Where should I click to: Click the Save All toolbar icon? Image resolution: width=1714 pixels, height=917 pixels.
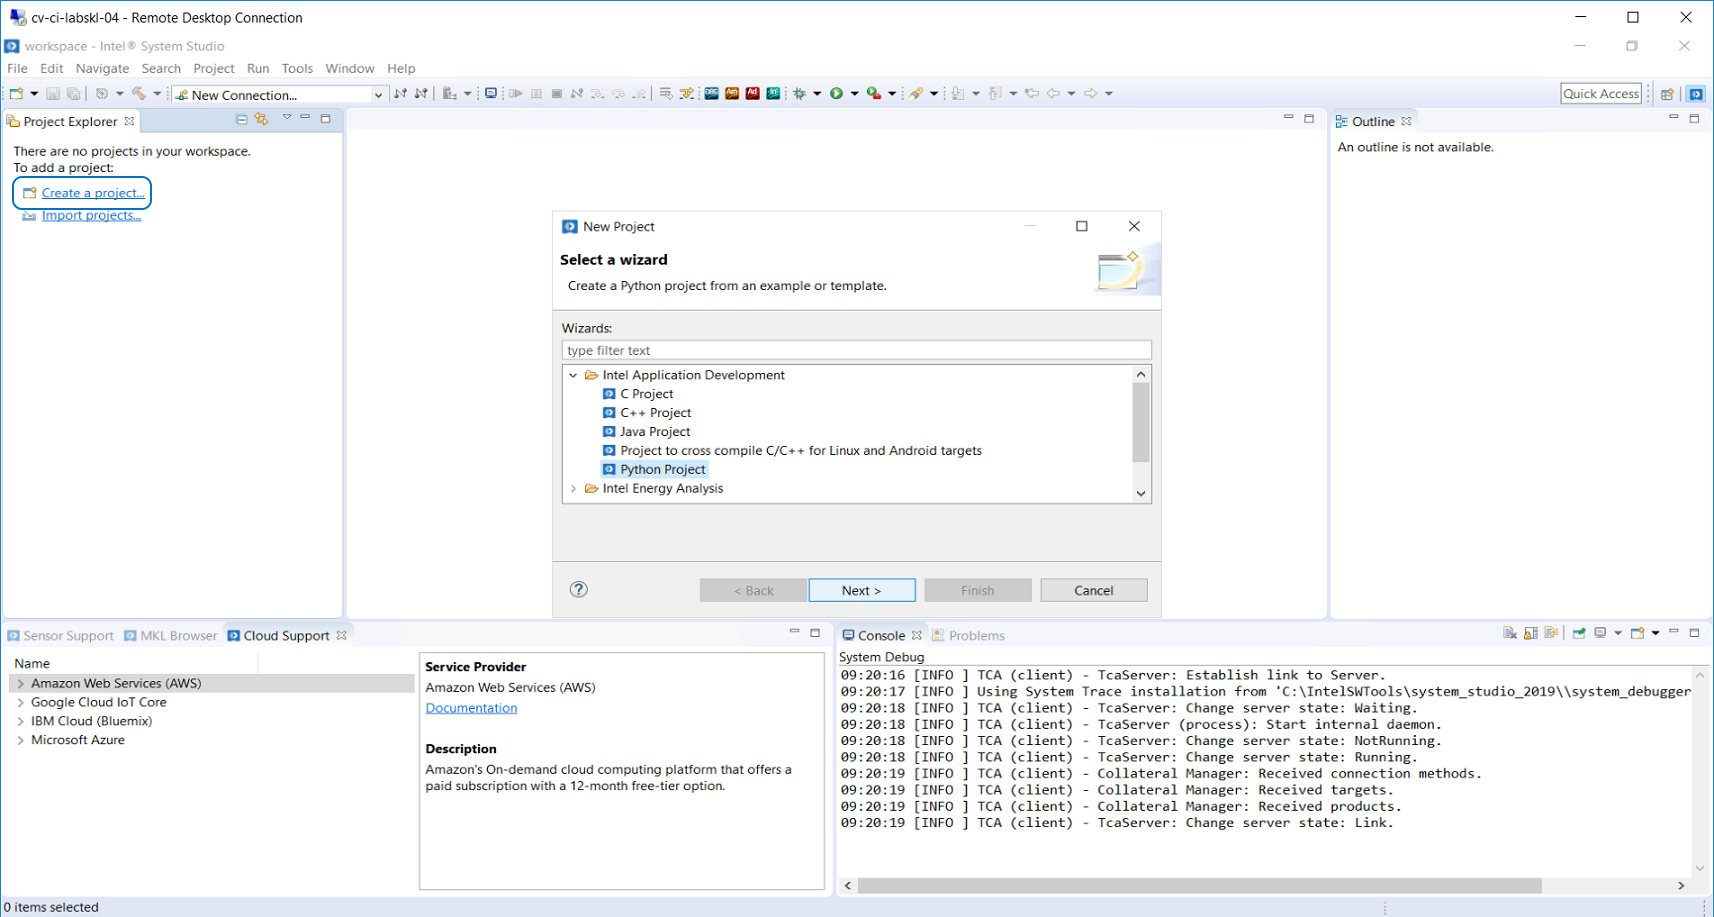pyautogui.click(x=73, y=94)
